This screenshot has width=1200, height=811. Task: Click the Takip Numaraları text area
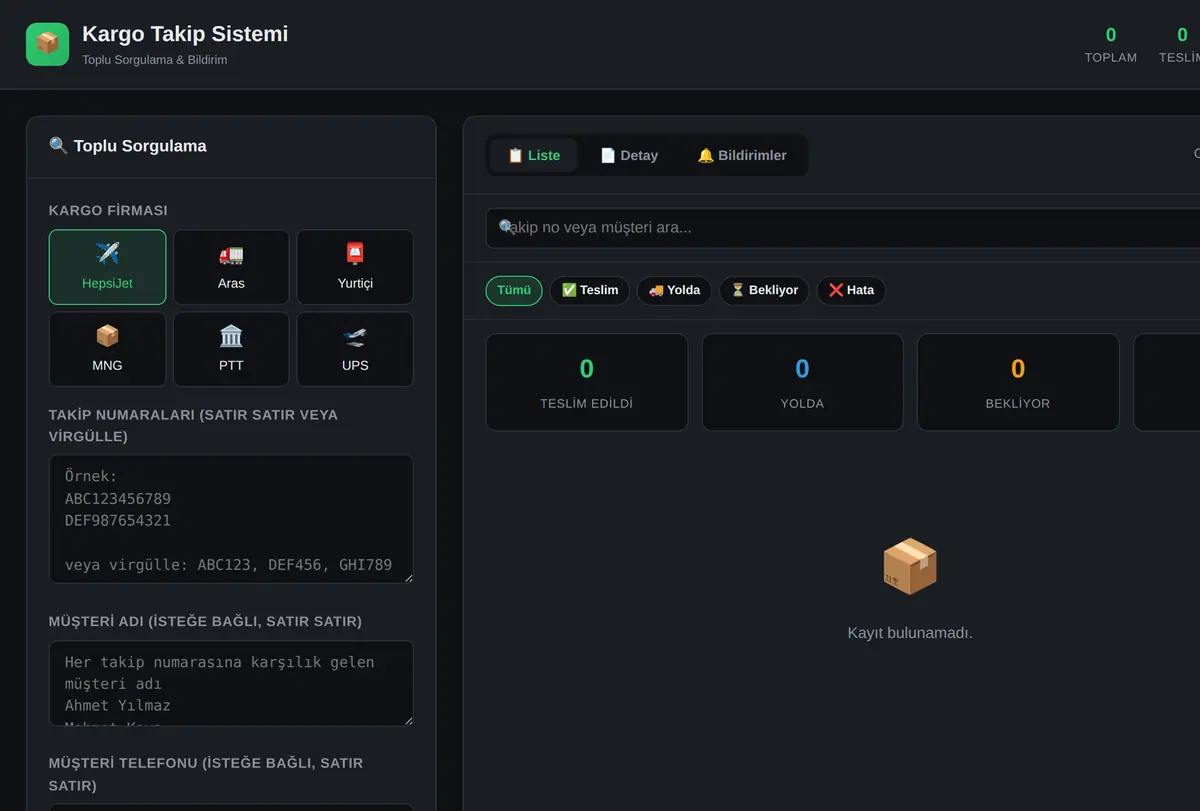click(x=231, y=519)
